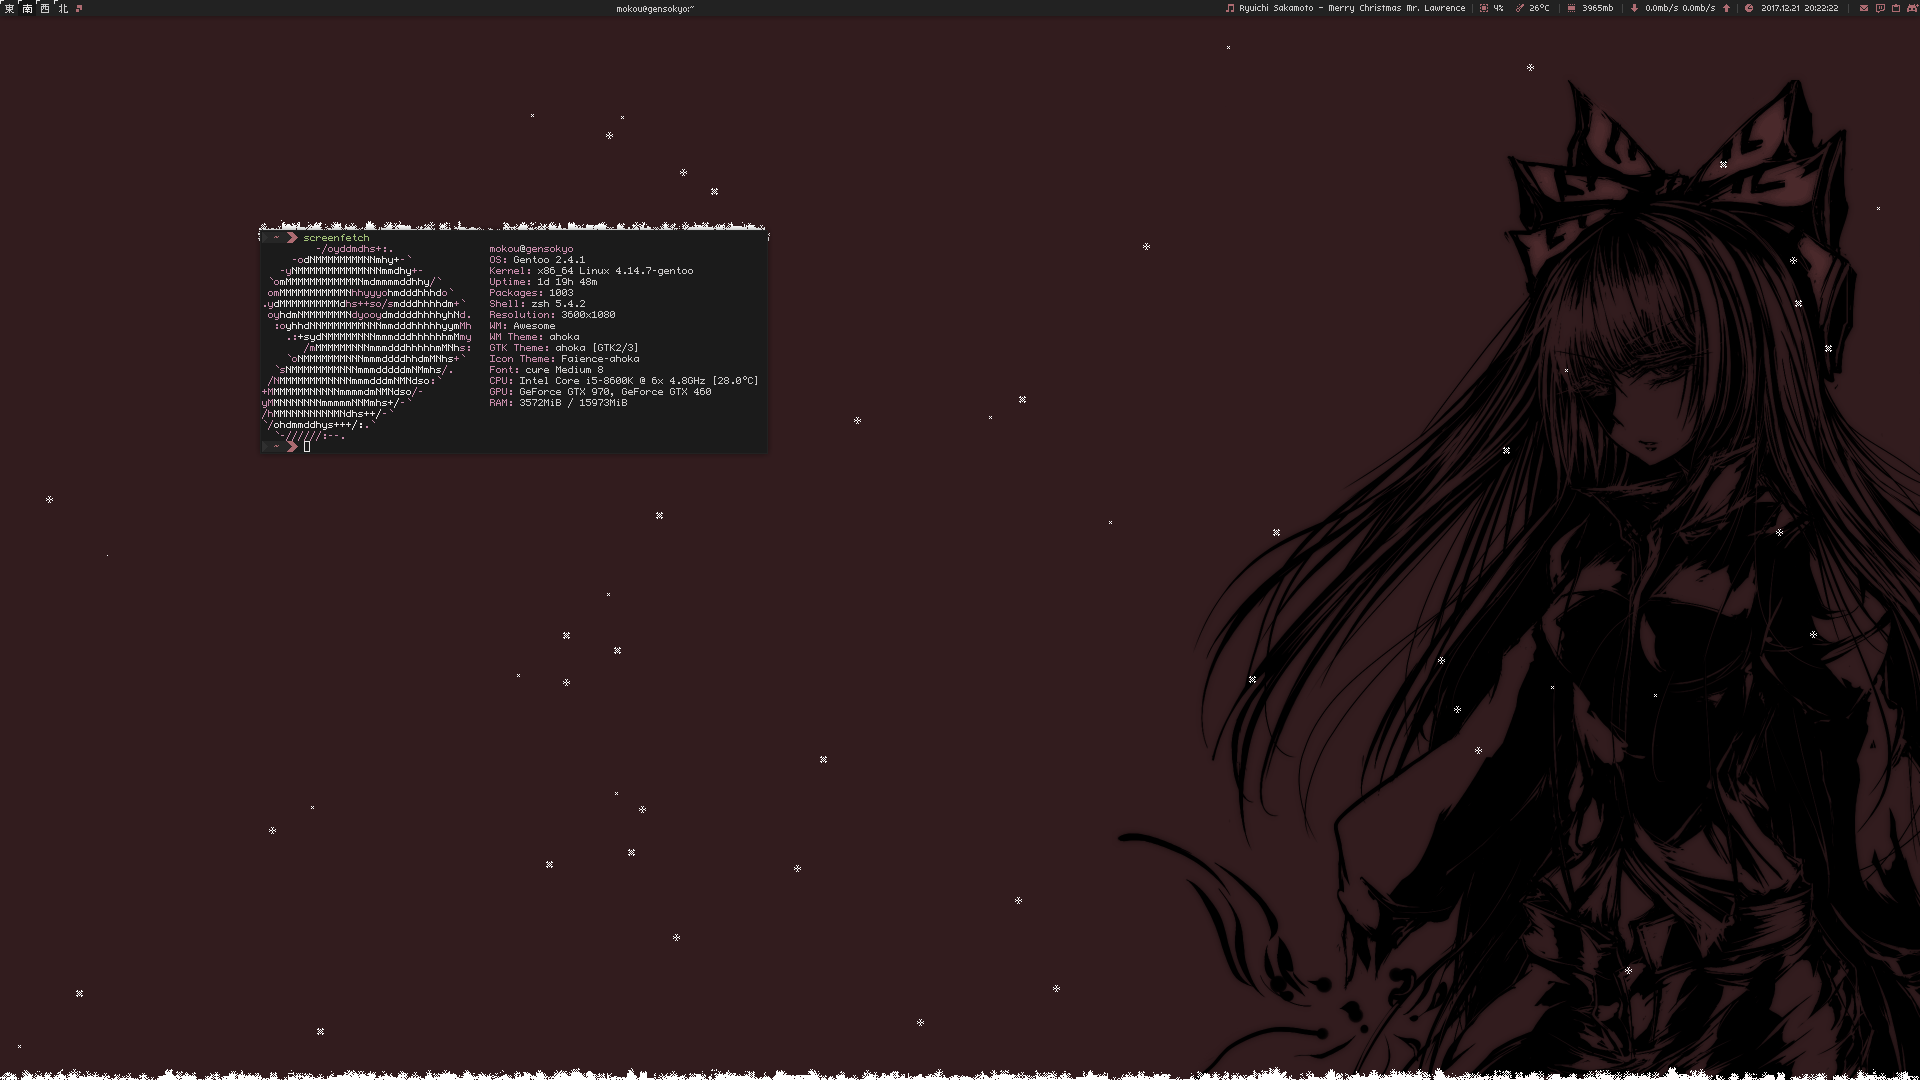Screen dimensions: 1920x1080
Task: Click the CPU: Intel Core i5-8600K line
Action: pyautogui.click(x=624, y=381)
